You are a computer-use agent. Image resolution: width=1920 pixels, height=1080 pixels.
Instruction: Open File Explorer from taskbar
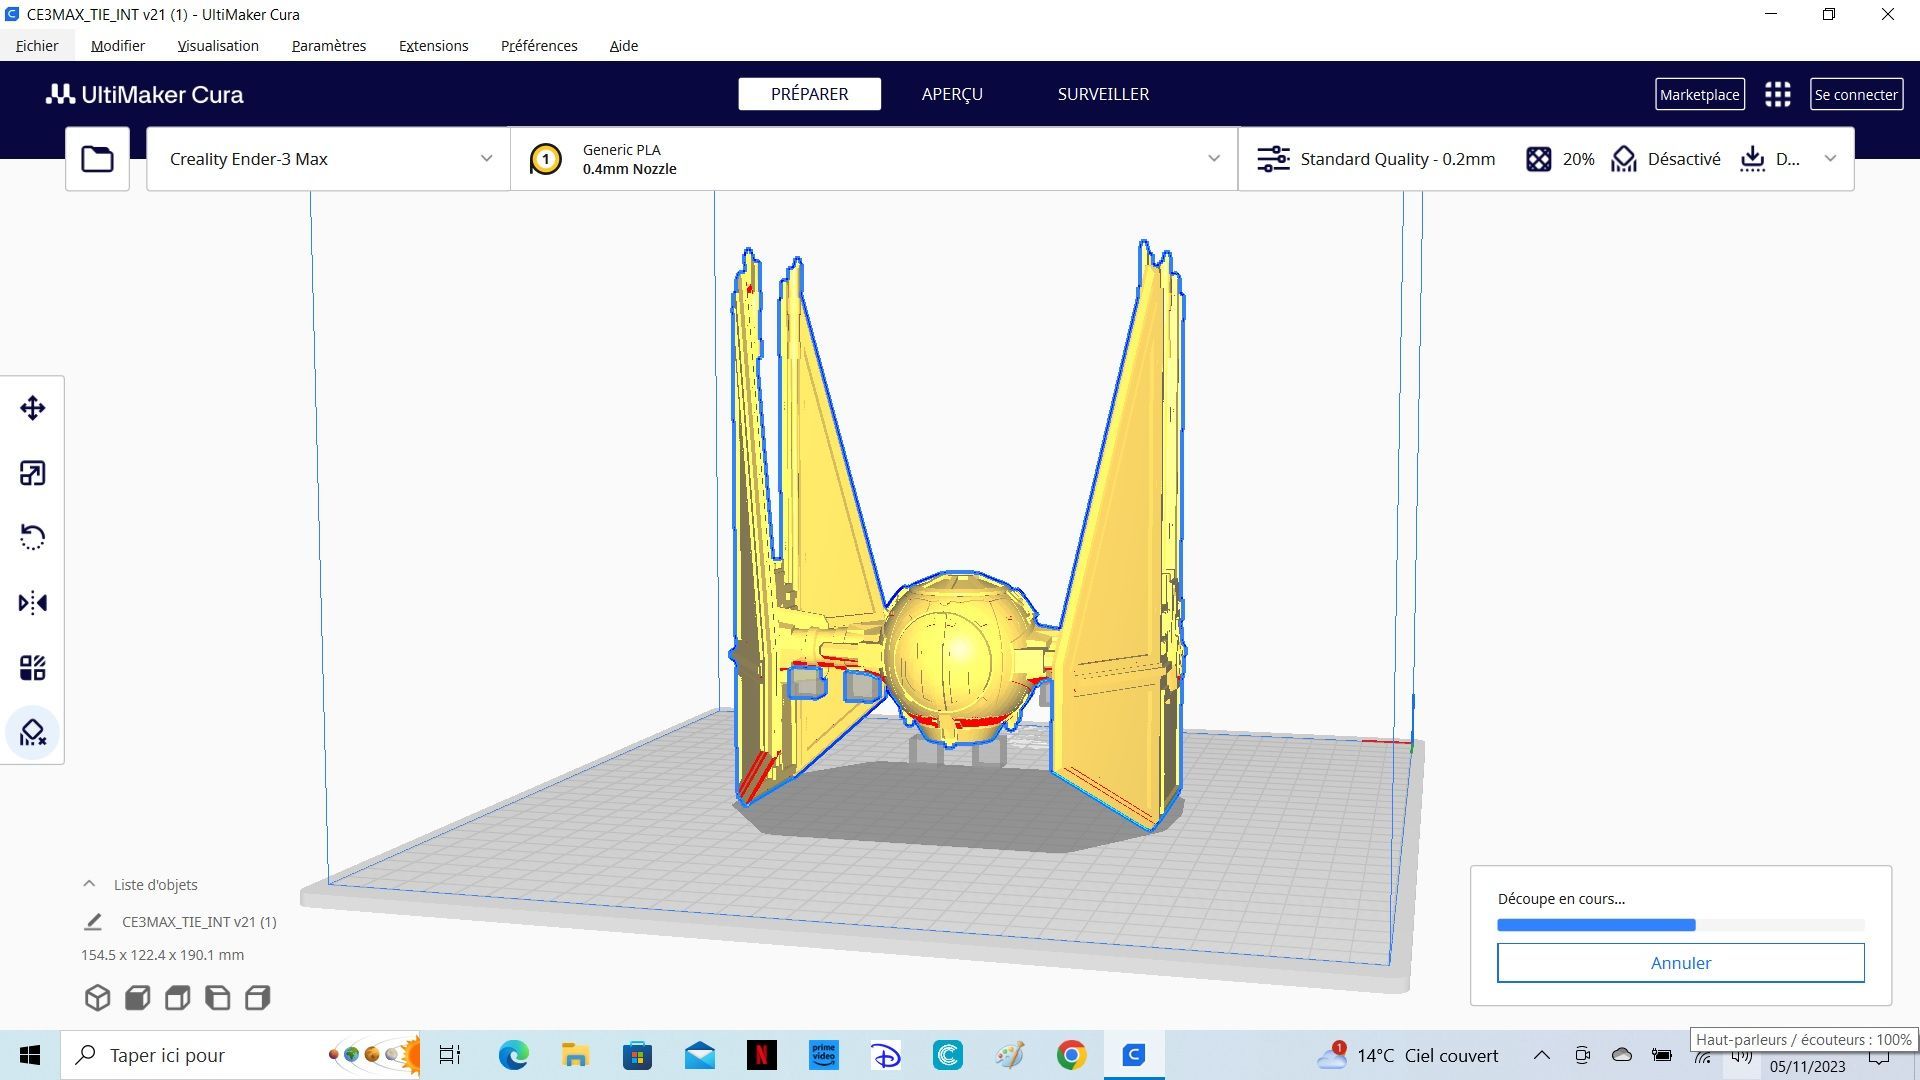click(x=575, y=1055)
